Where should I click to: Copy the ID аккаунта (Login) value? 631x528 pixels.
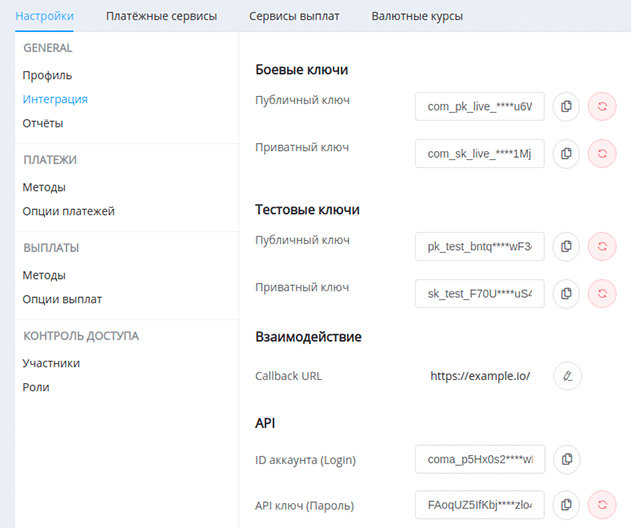coord(566,459)
